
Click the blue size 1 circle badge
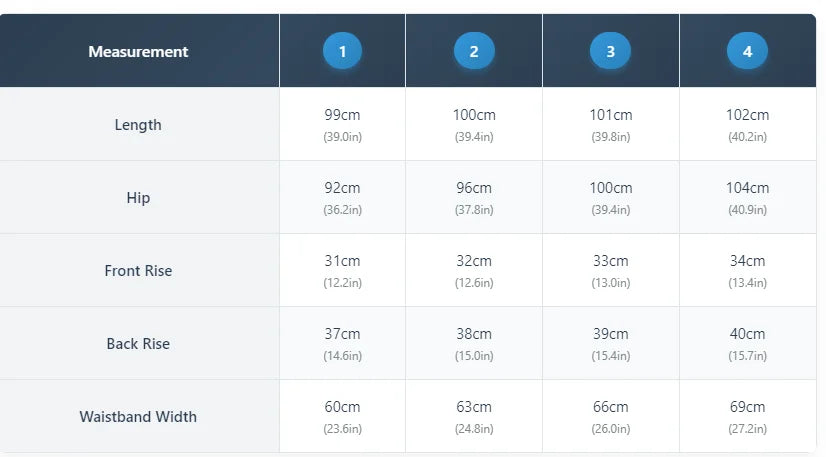342,51
